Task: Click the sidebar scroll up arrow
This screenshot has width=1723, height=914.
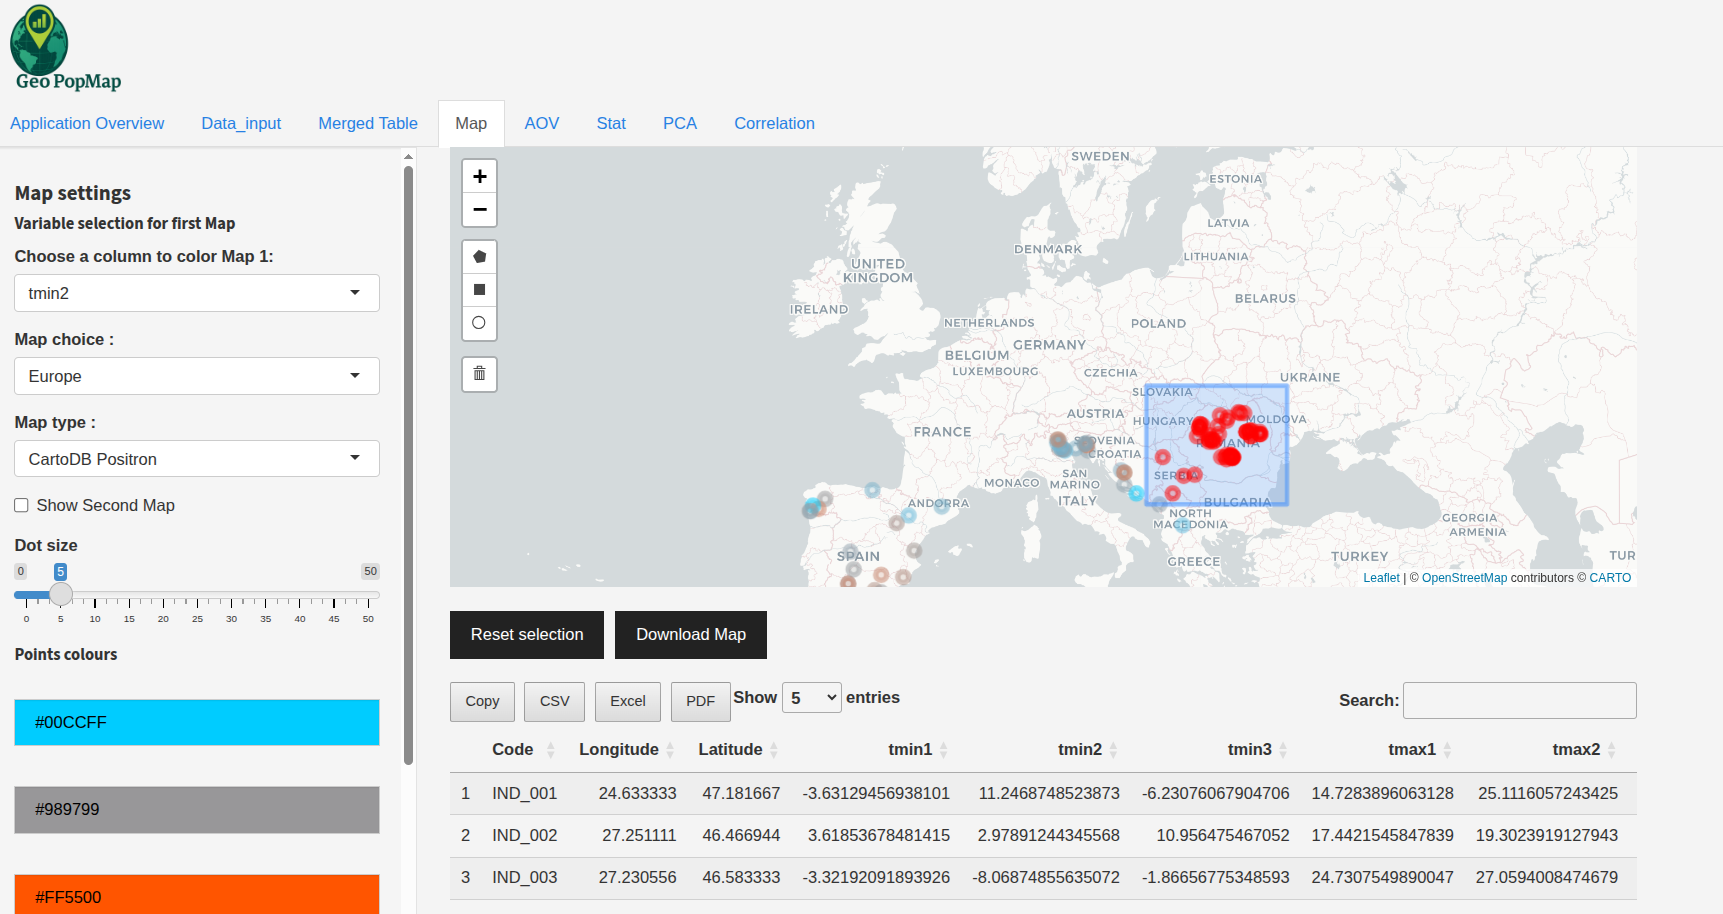Action: [x=408, y=157]
